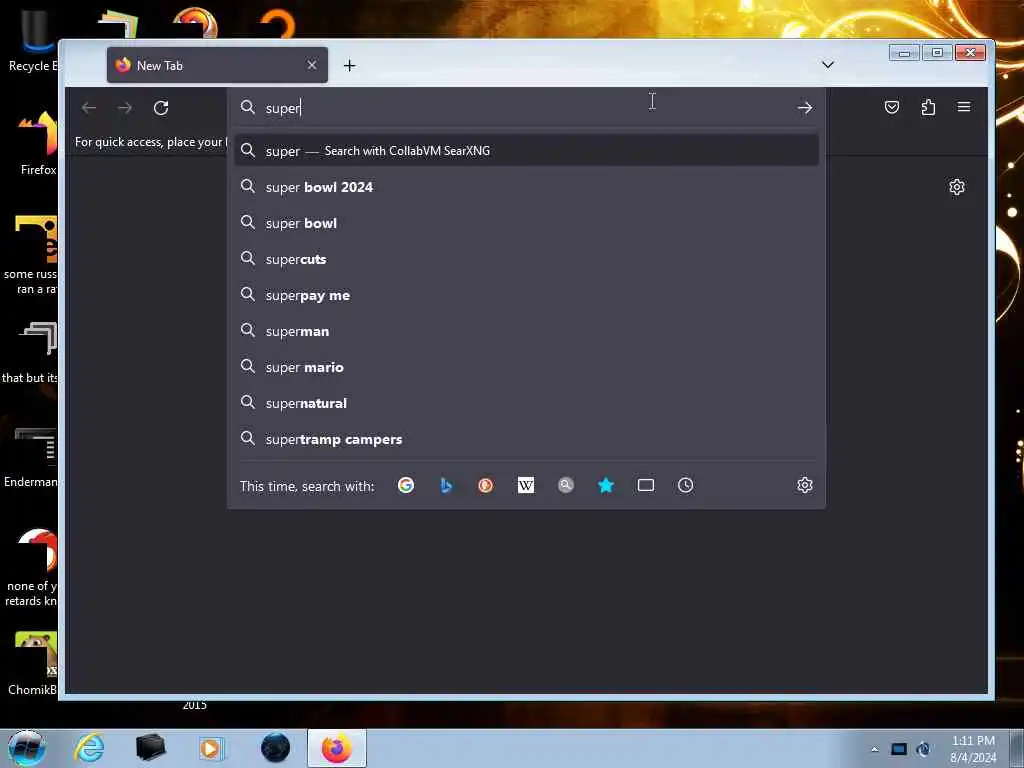
Task: Open the Windows Start orb
Action: coord(27,748)
